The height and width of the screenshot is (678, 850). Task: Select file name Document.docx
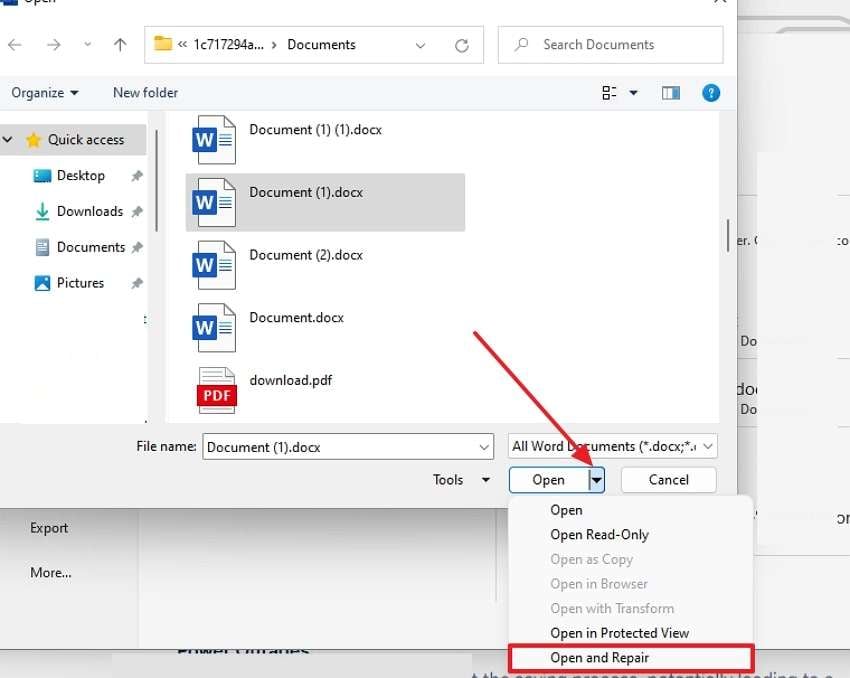297,318
